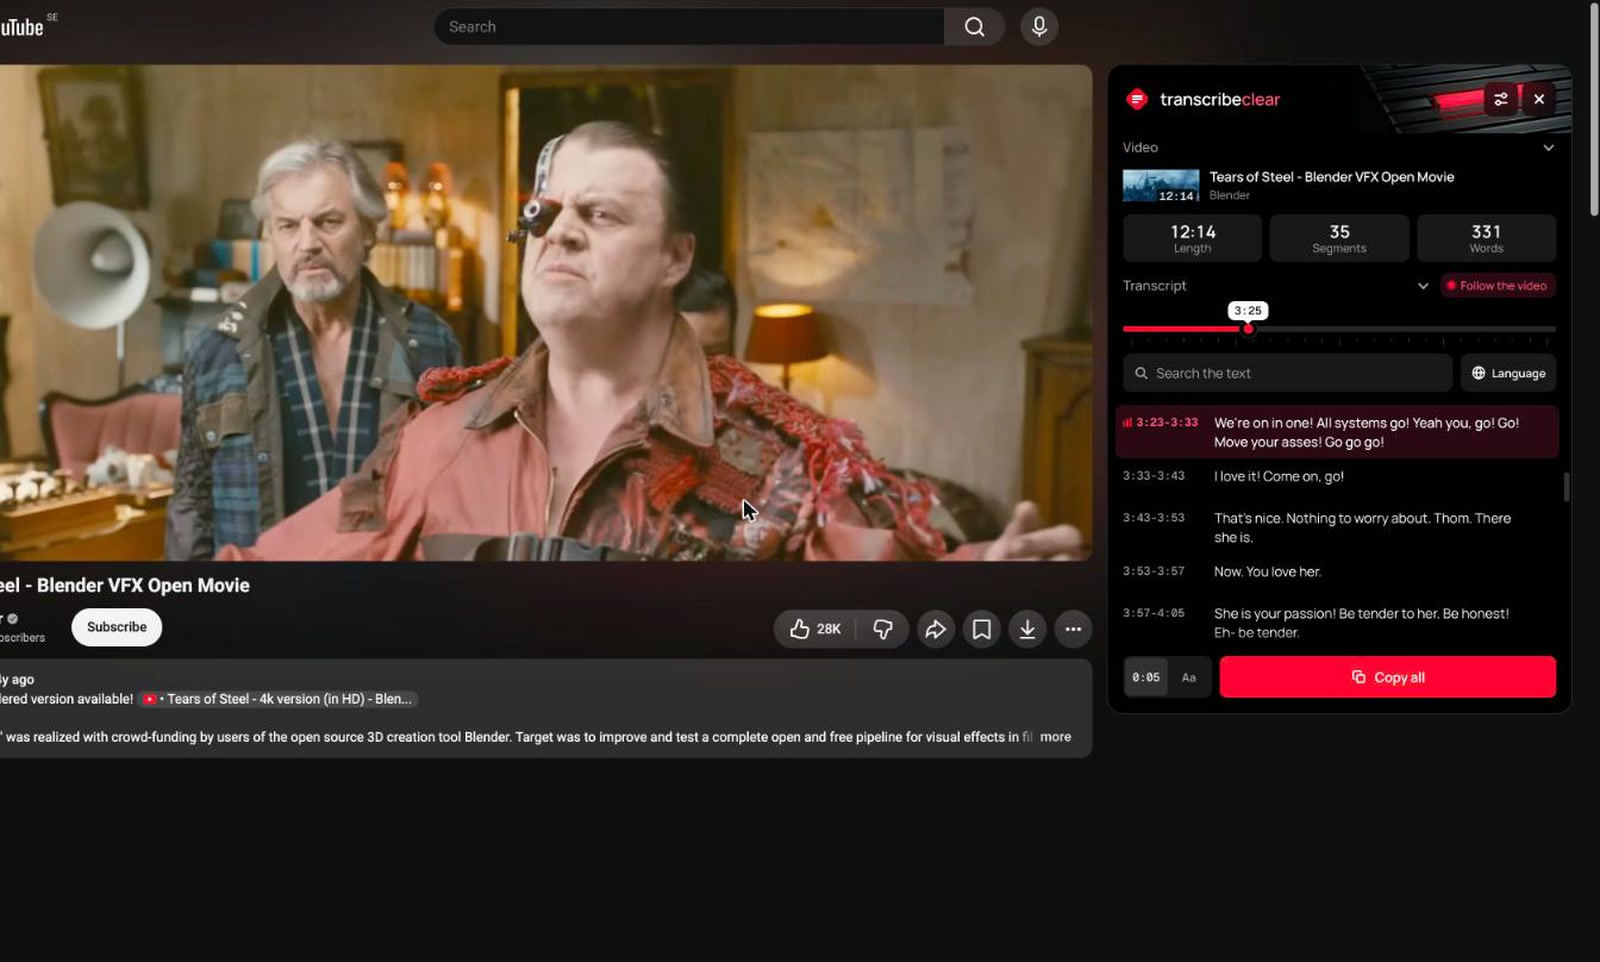1600x962 pixels.
Task: Jump to segment 'Now. You love her.'
Action: 1337,572
